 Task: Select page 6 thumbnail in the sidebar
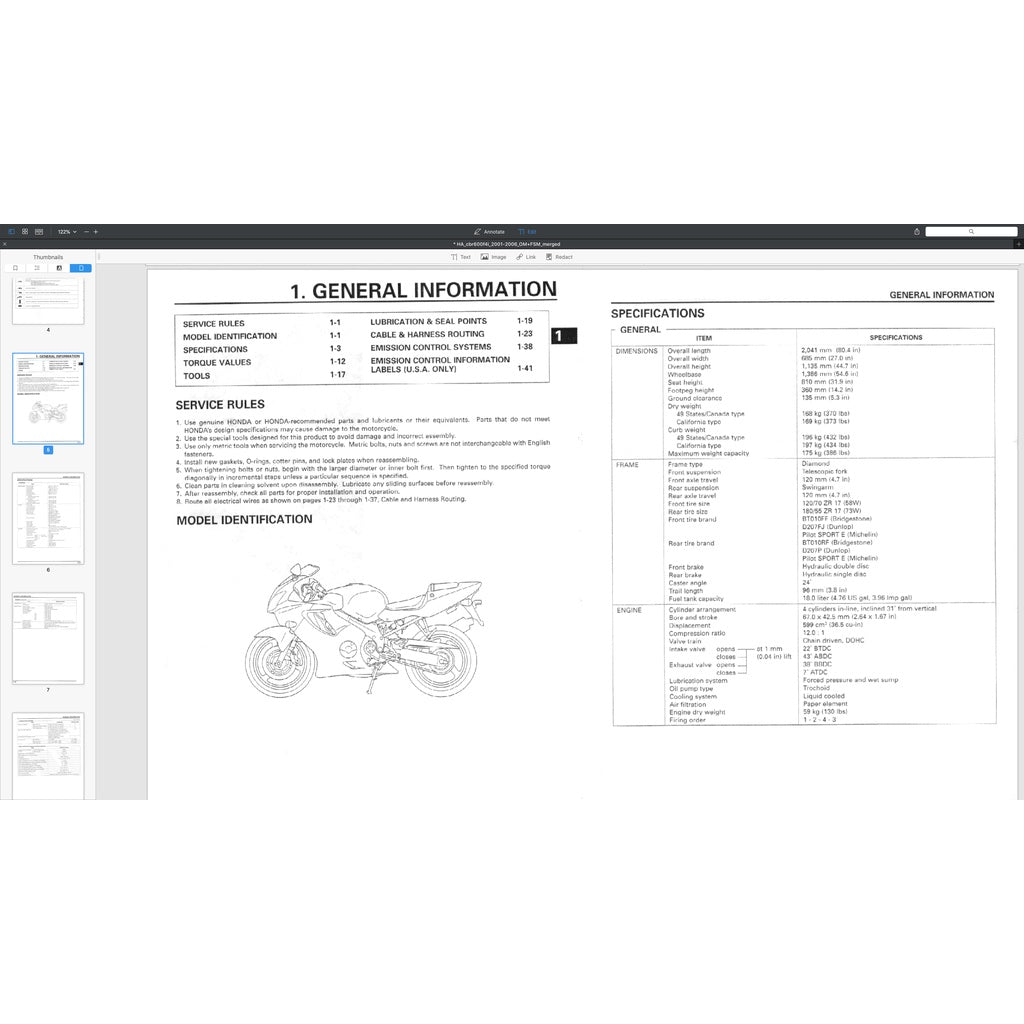(x=47, y=518)
